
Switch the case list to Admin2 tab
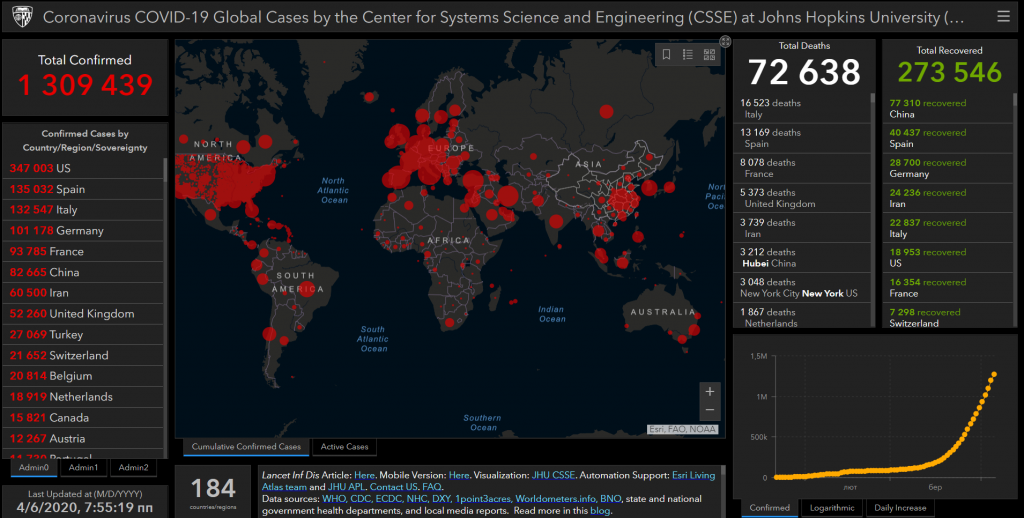133,467
